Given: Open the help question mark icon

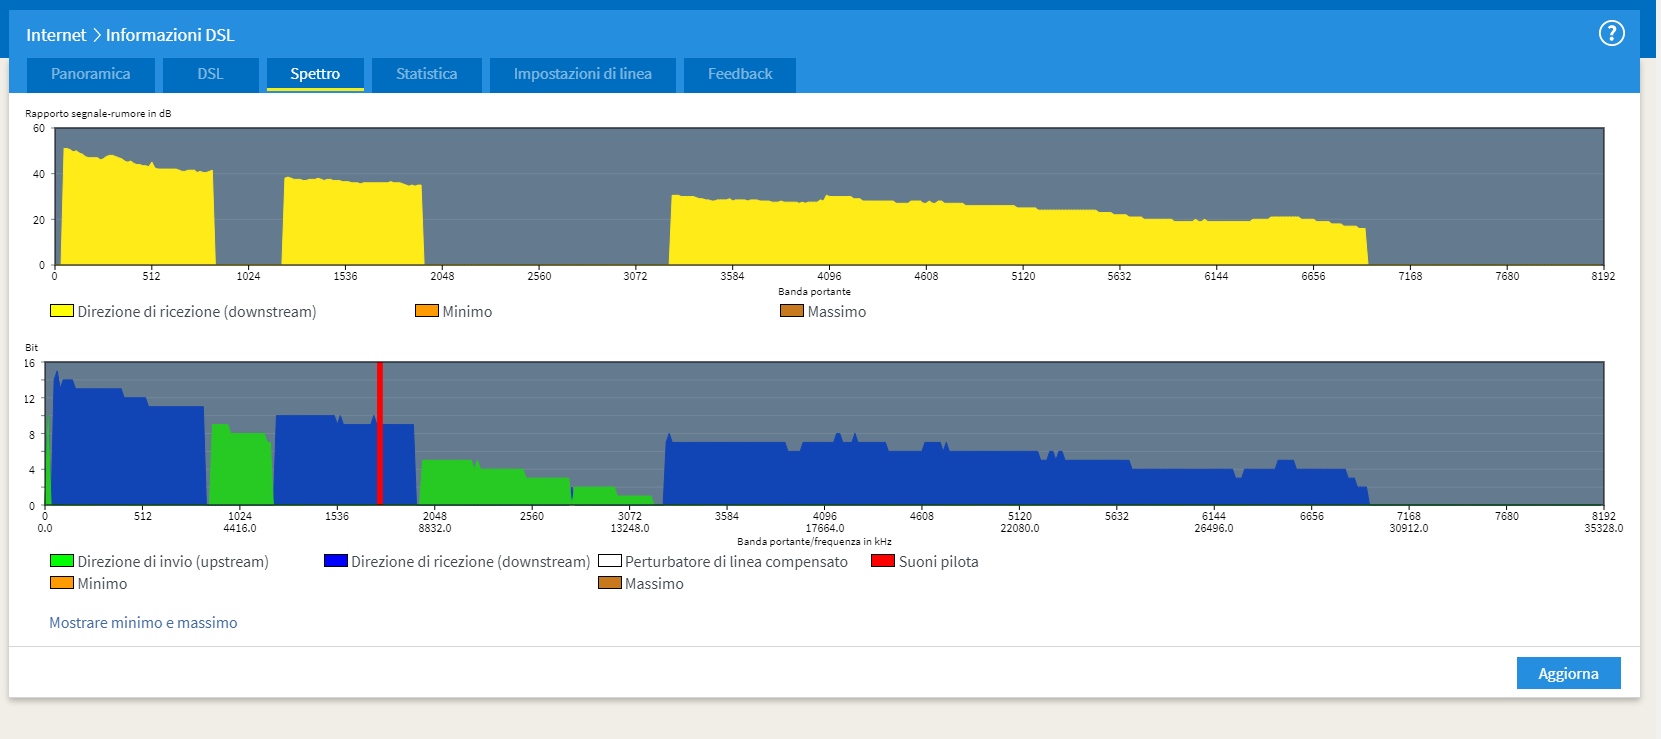Looking at the screenshot, I should click(1611, 33).
